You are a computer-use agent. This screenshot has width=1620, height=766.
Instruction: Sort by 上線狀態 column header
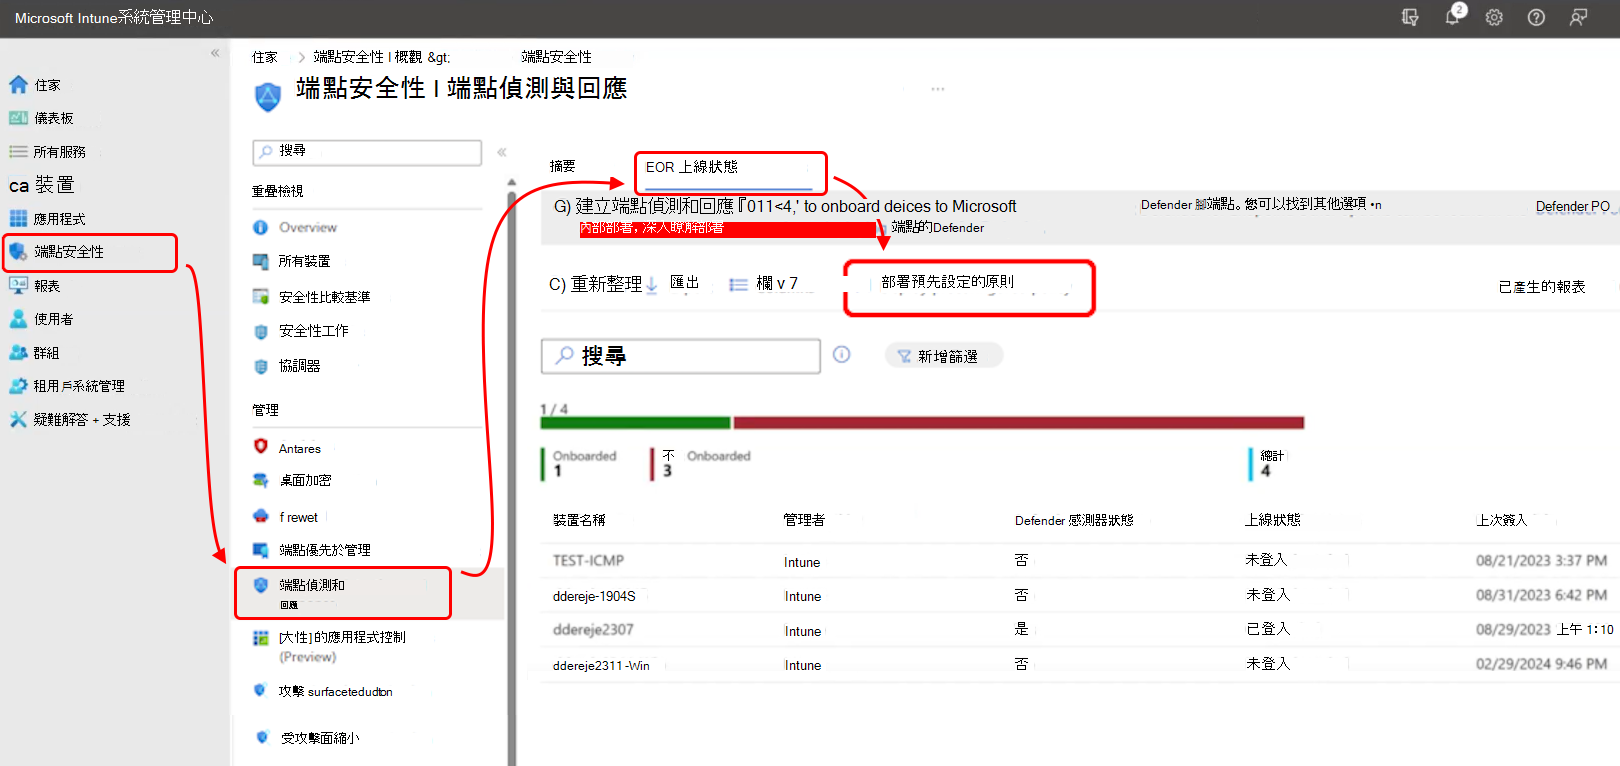click(x=1272, y=520)
